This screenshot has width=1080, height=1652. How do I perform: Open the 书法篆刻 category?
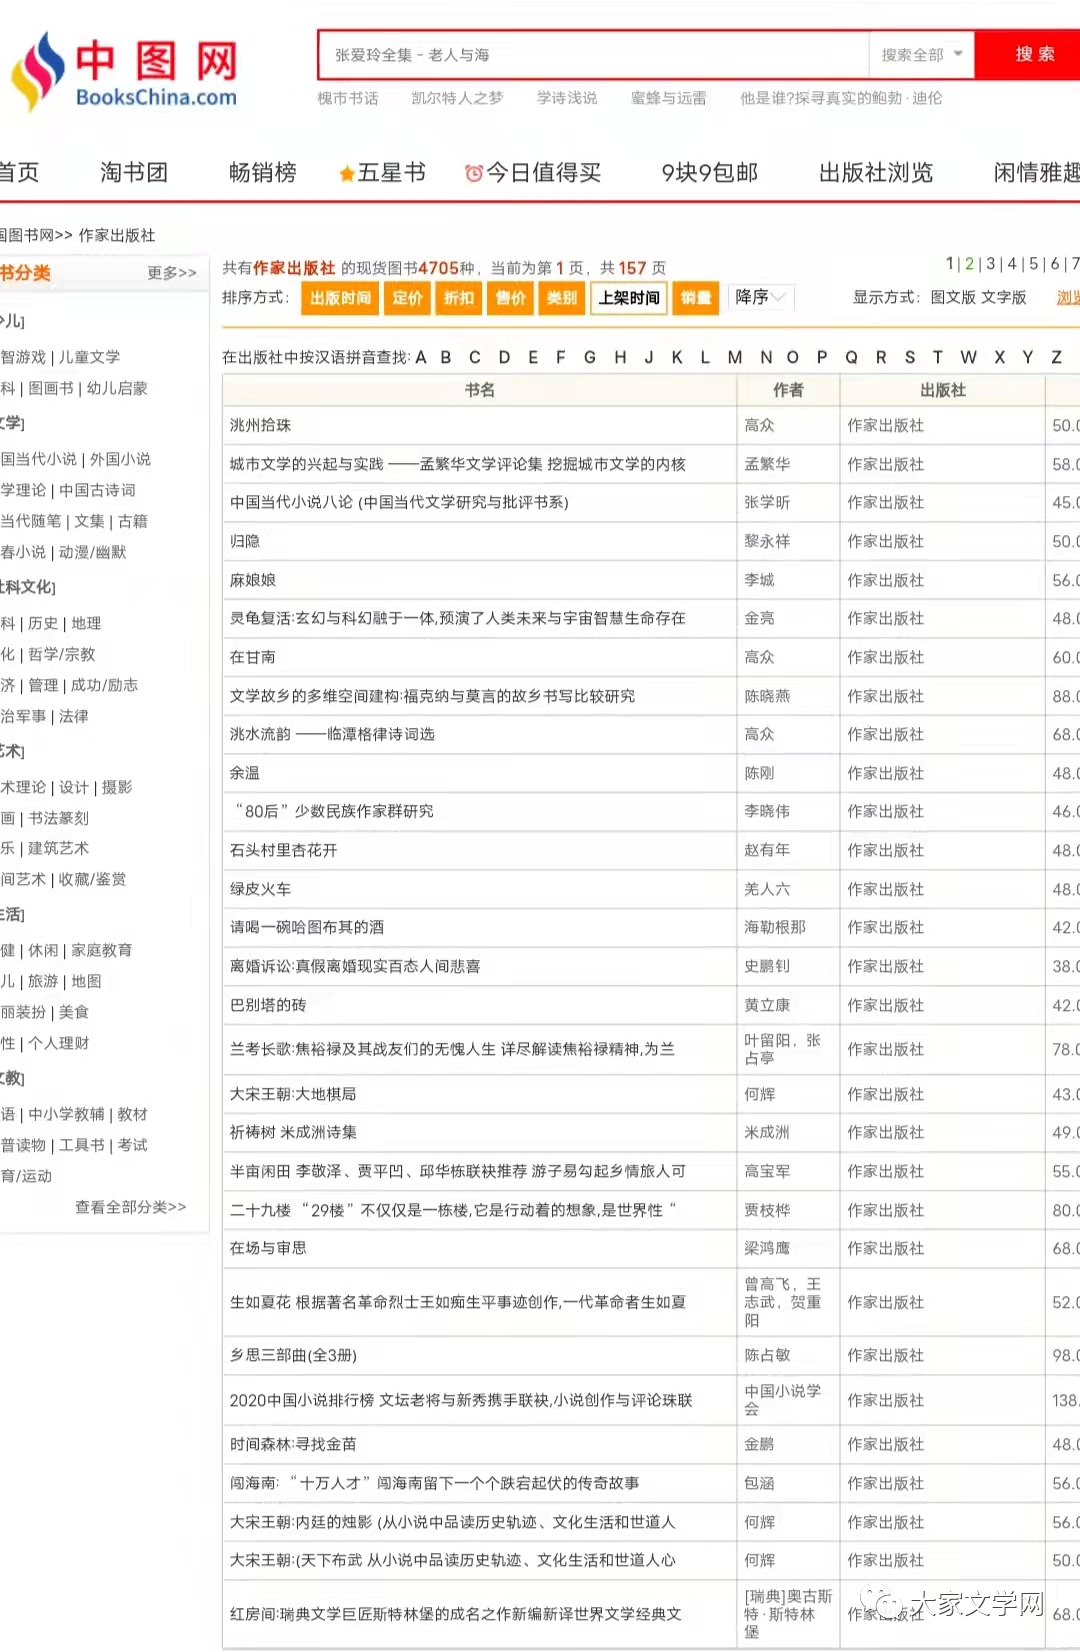(x=58, y=818)
